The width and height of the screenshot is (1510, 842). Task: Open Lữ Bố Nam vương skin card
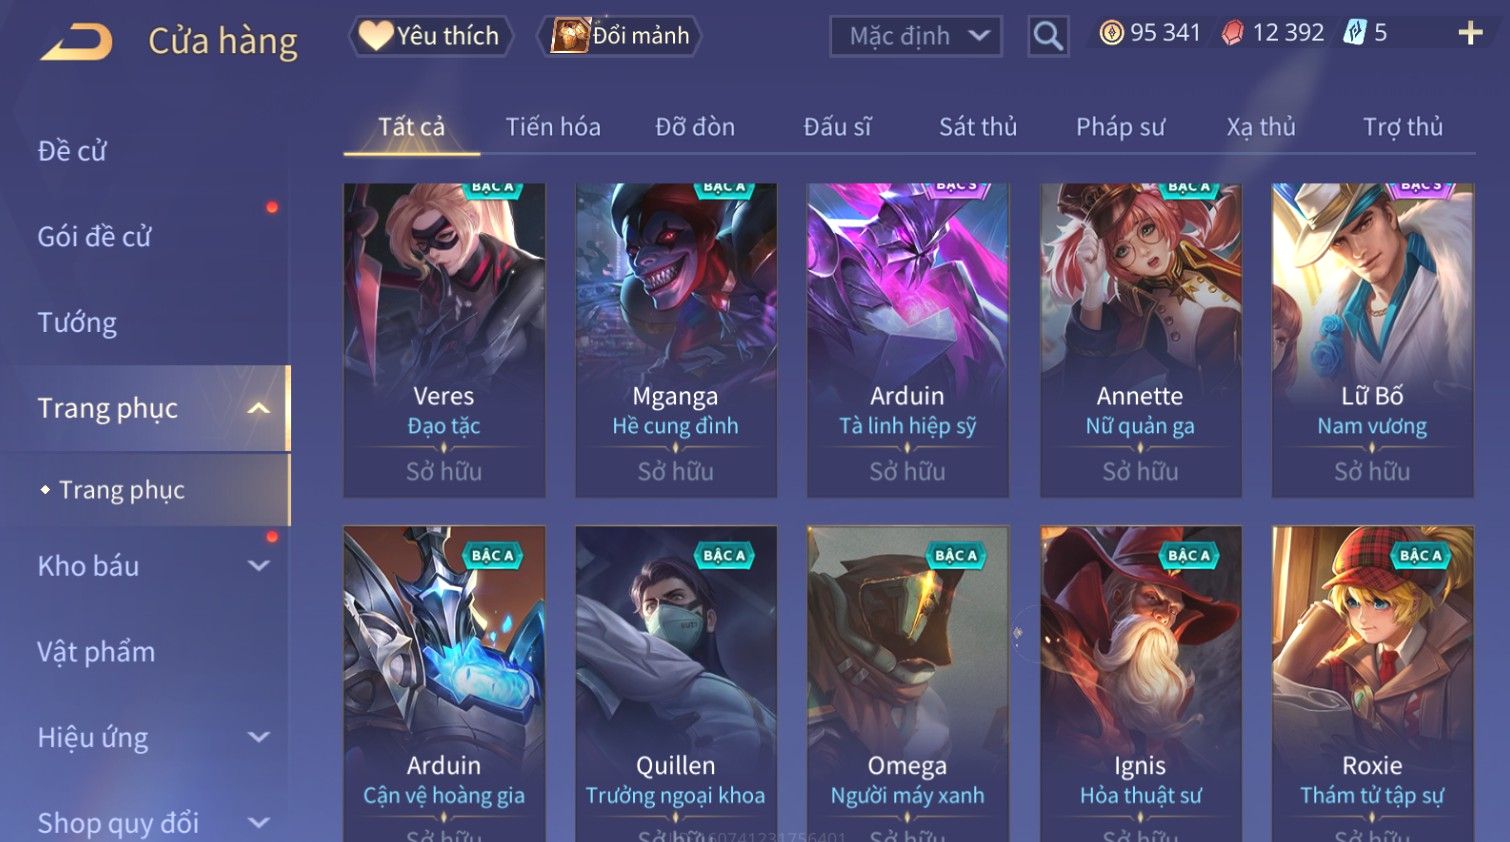point(1372,340)
